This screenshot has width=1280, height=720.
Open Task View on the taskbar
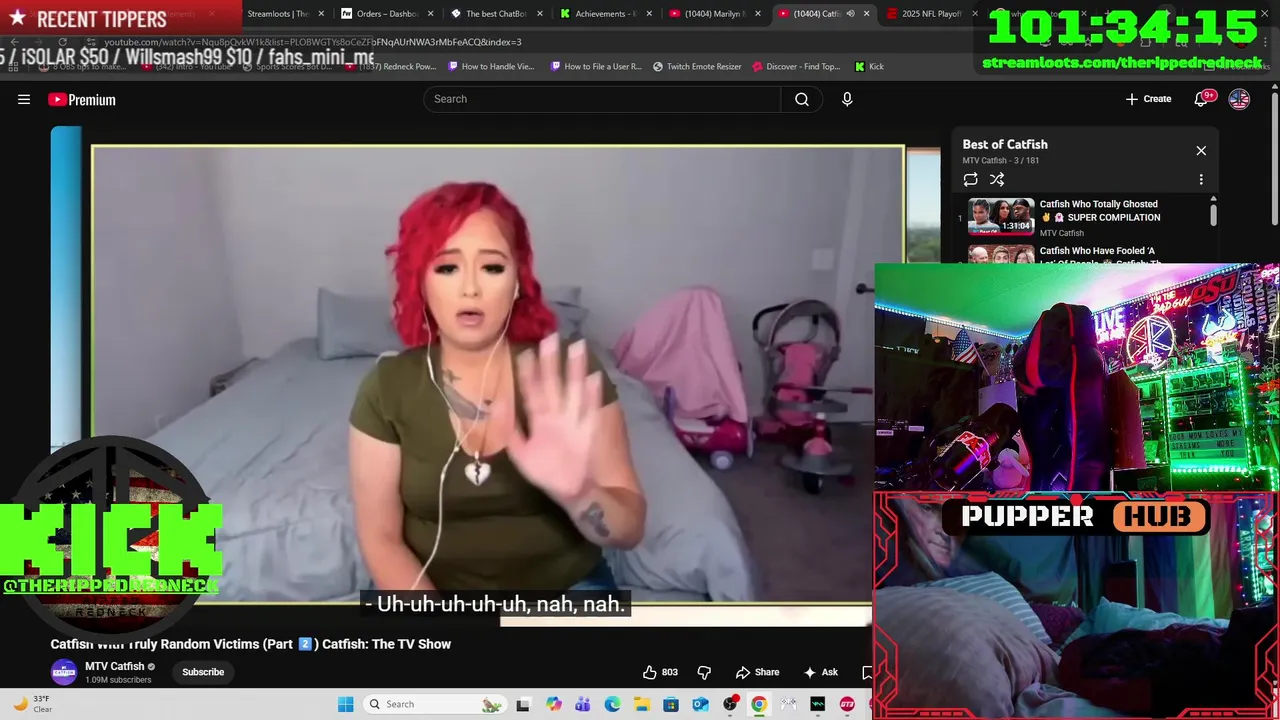523,704
